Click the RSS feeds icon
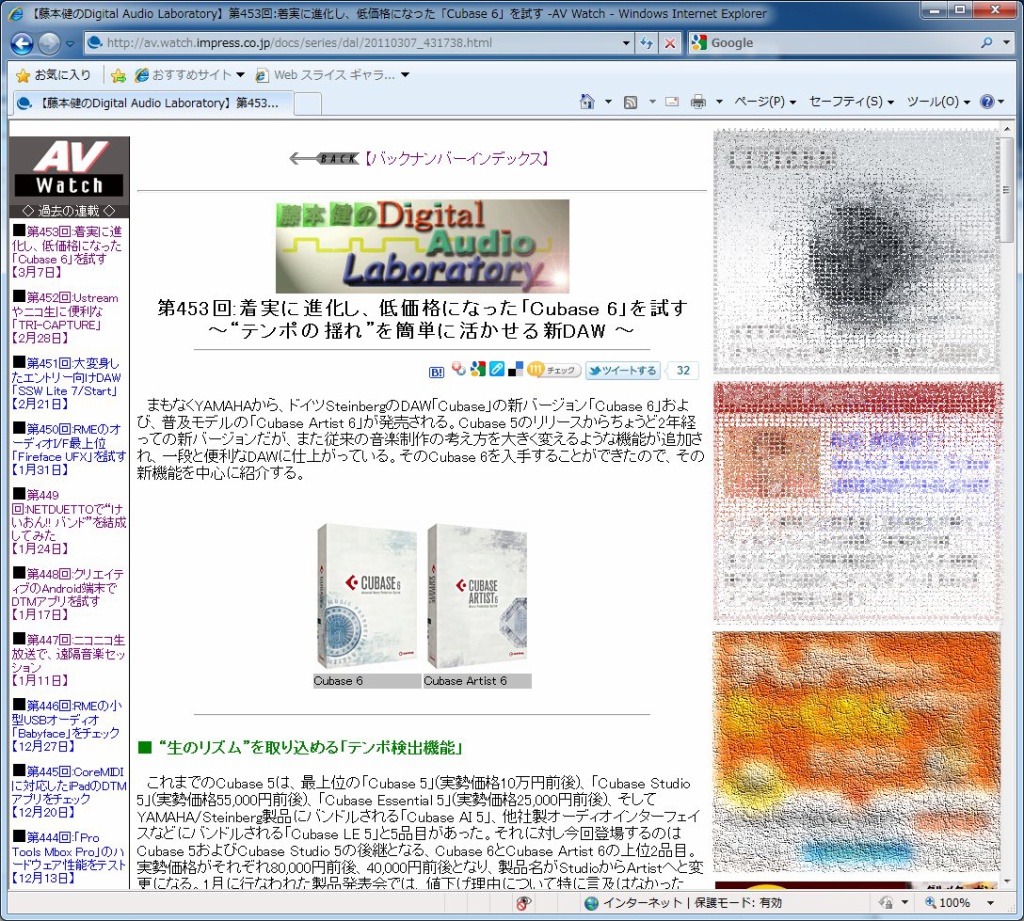1024x921 pixels. (x=630, y=102)
